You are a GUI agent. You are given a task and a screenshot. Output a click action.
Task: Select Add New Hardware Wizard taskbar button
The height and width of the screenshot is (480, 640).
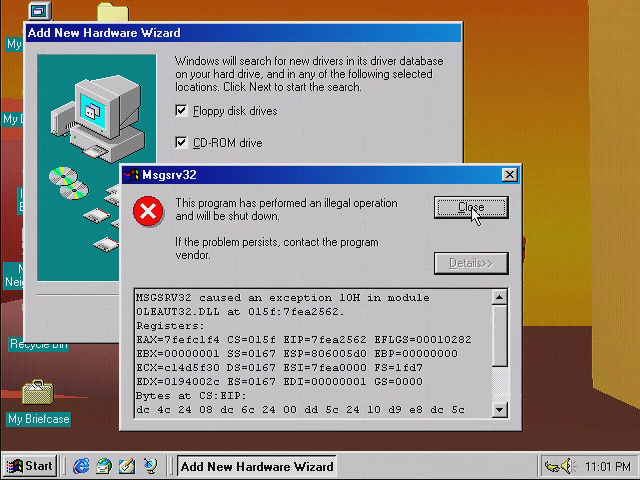[257, 466]
